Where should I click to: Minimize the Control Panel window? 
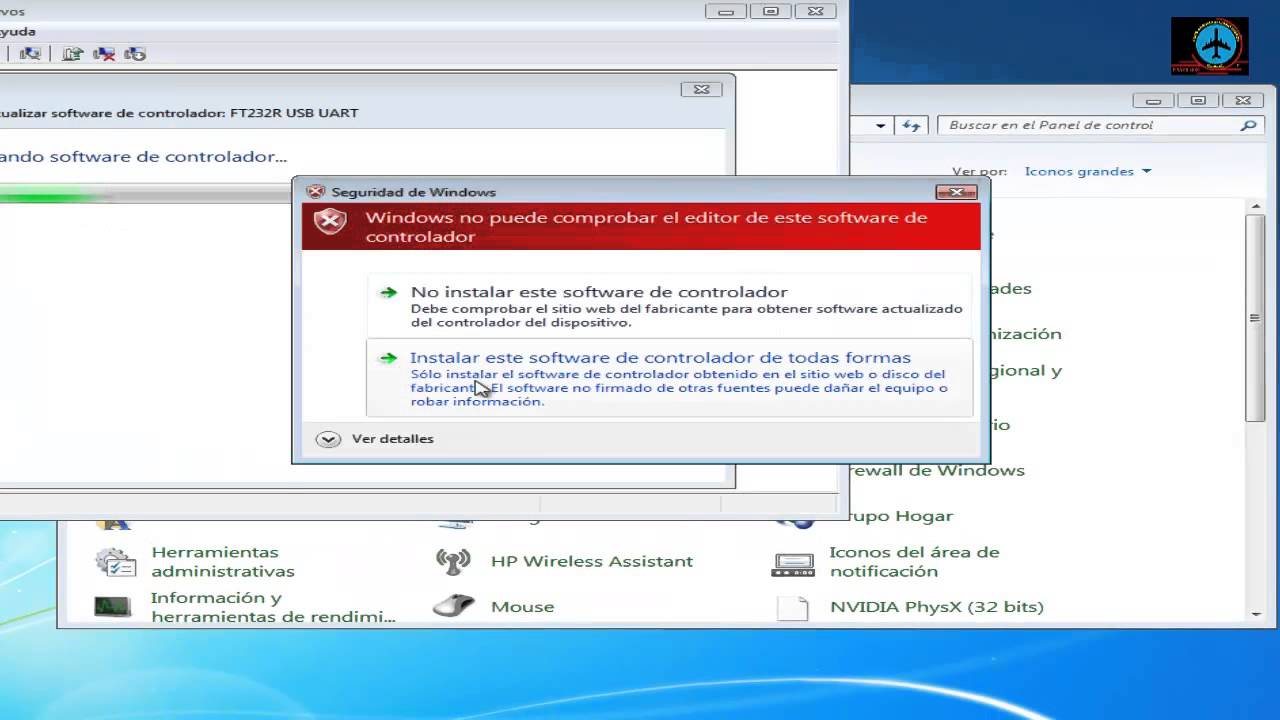point(1154,100)
